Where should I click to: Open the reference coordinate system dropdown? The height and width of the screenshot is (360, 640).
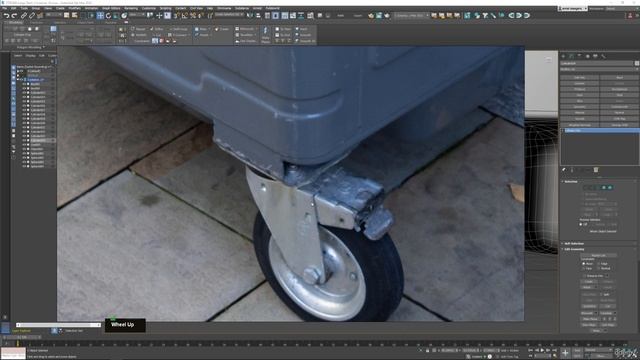137,15
